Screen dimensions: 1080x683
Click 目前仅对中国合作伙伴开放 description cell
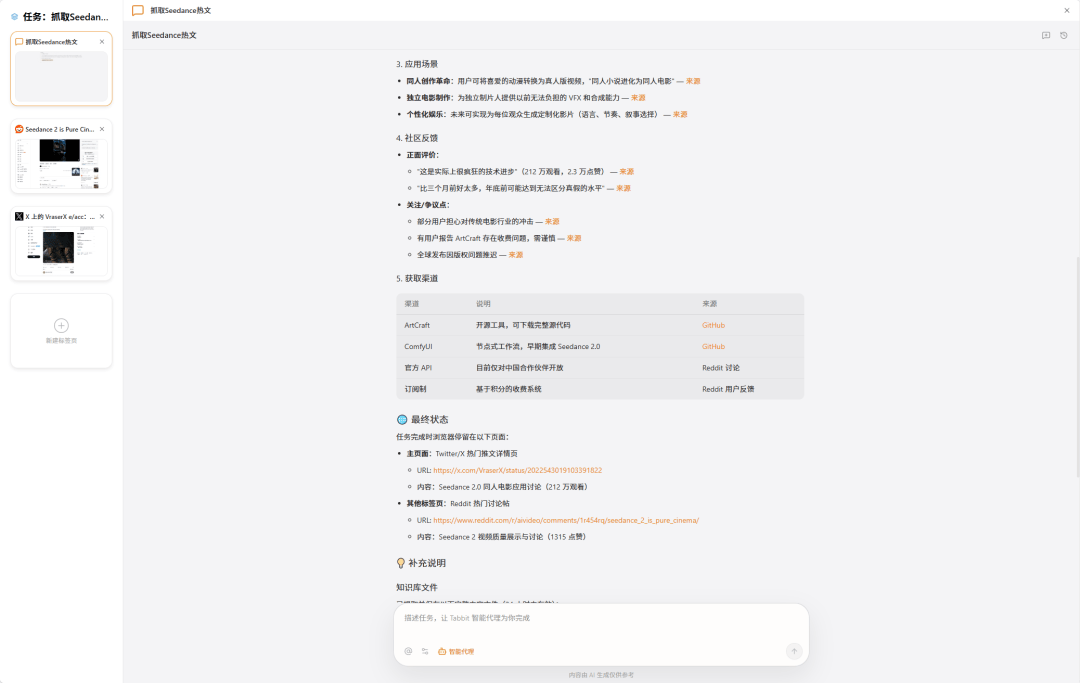(x=519, y=368)
